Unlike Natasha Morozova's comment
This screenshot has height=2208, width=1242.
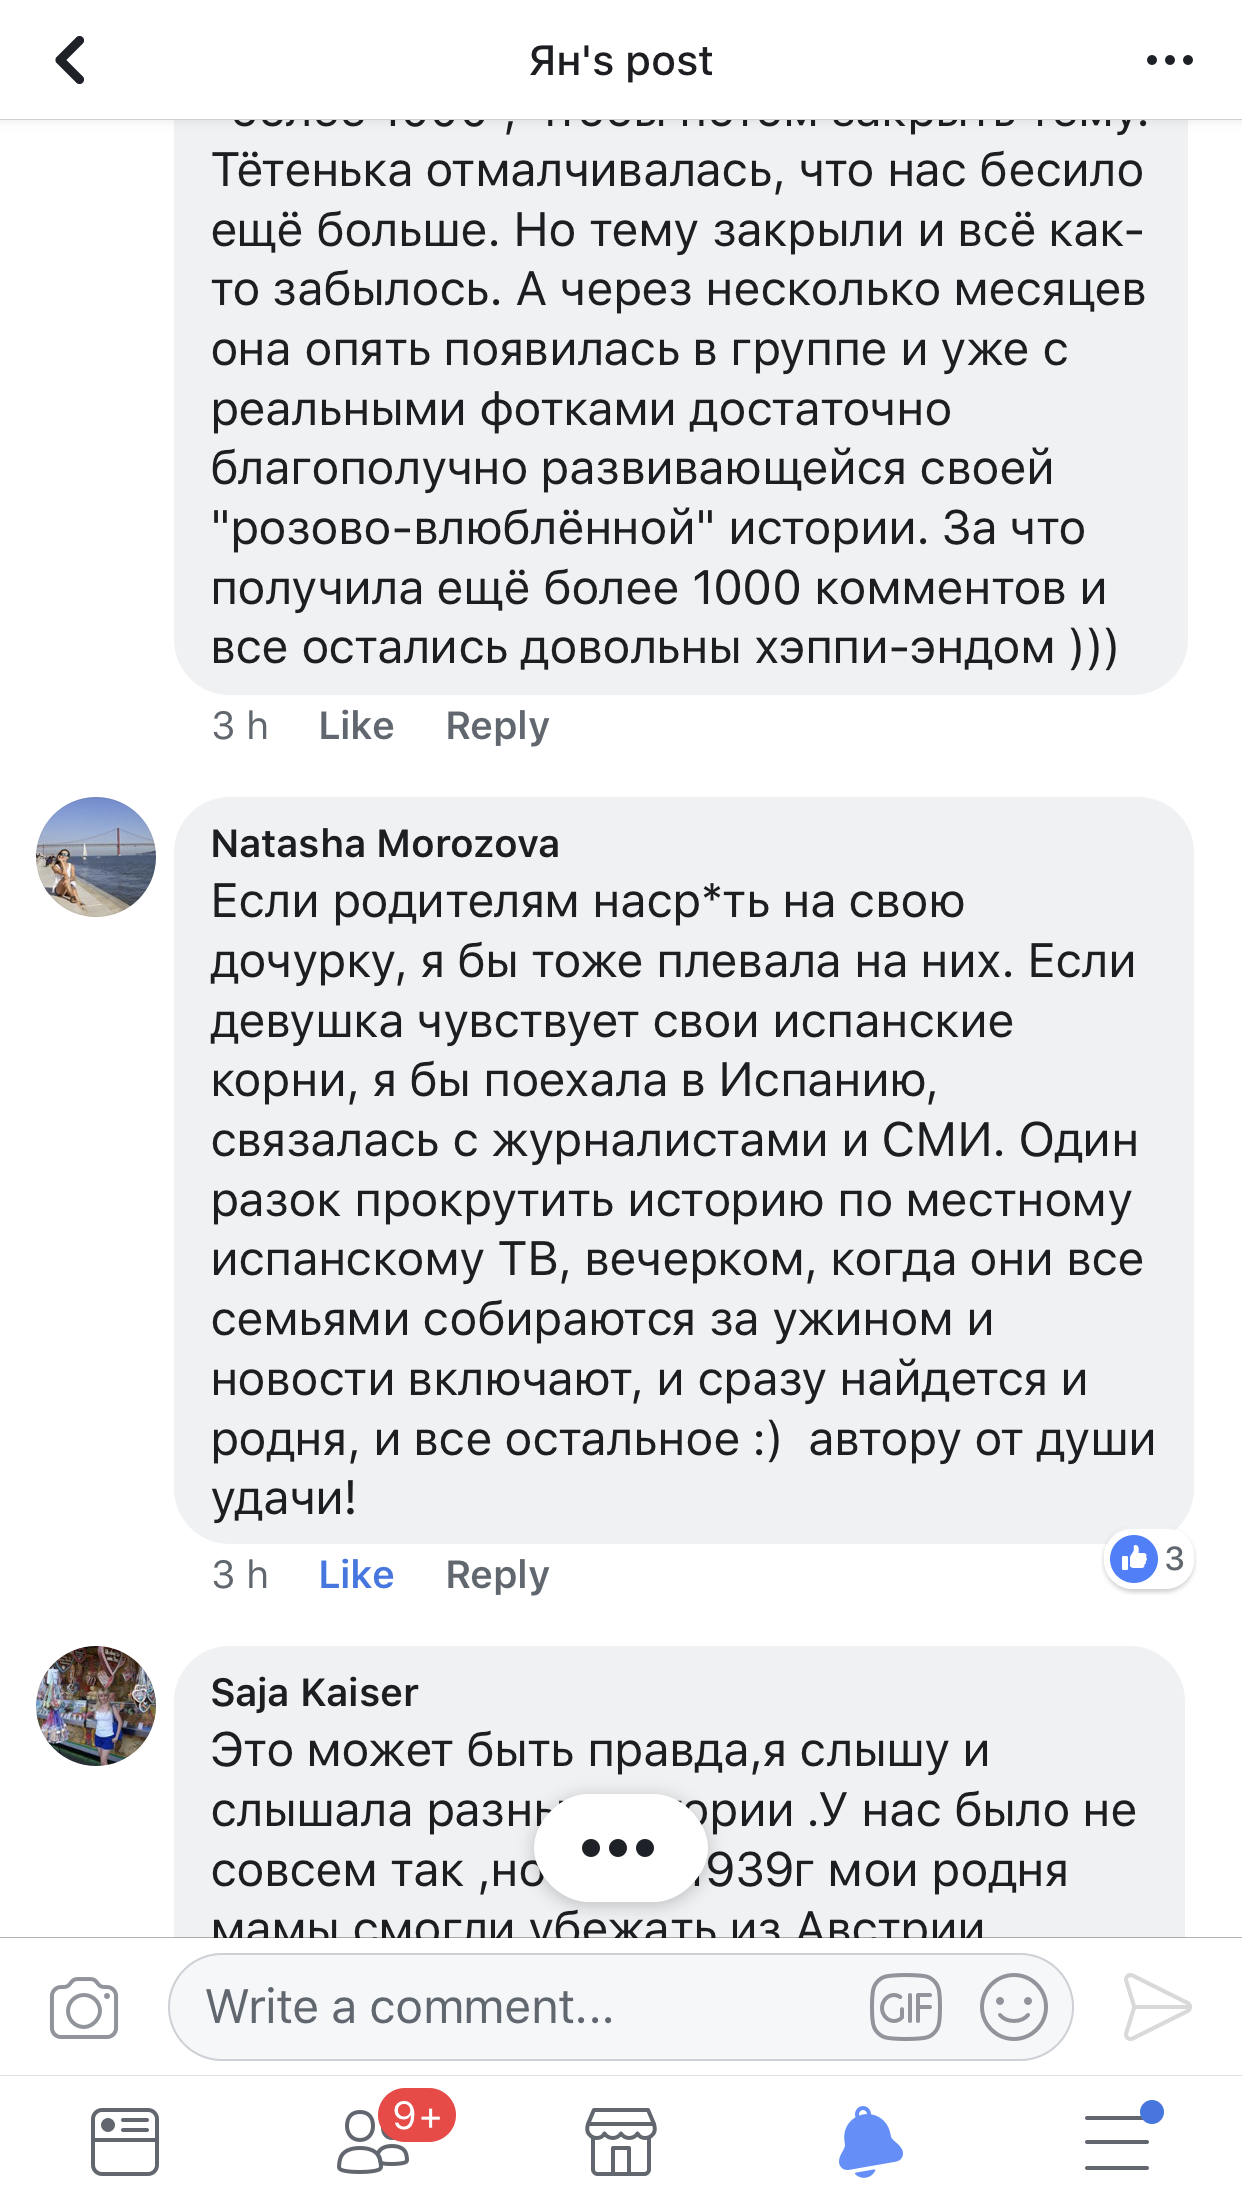click(356, 1575)
